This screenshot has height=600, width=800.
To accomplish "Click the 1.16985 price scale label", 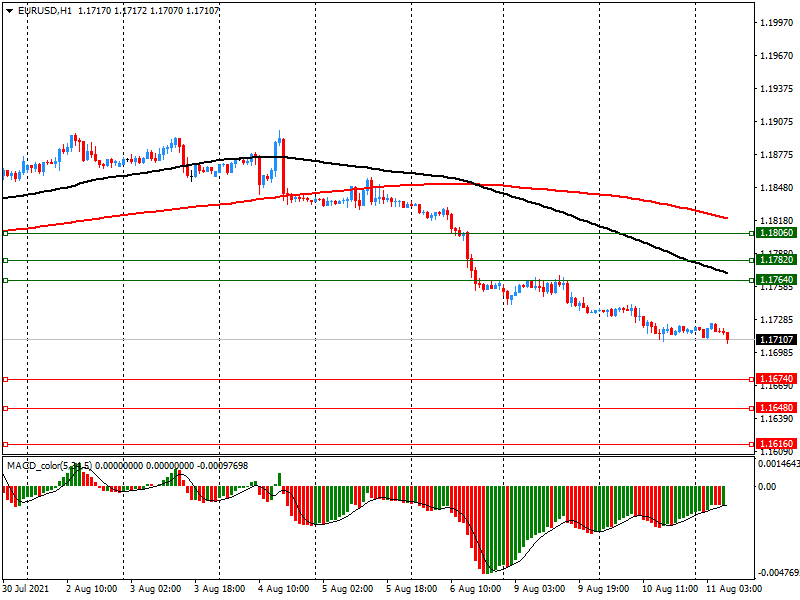I will coord(777,353).
